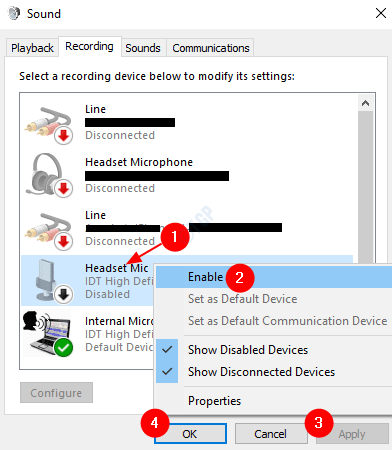Switch to the Sounds tab
The image size is (392, 450).
click(x=143, y=48)
